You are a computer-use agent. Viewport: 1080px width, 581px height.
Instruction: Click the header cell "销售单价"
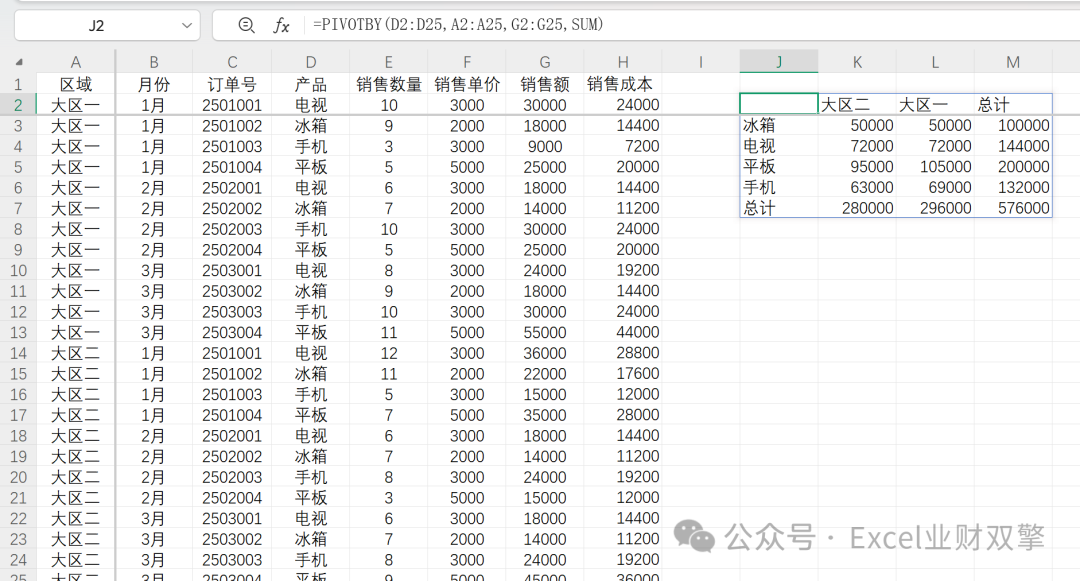point(467,84)
